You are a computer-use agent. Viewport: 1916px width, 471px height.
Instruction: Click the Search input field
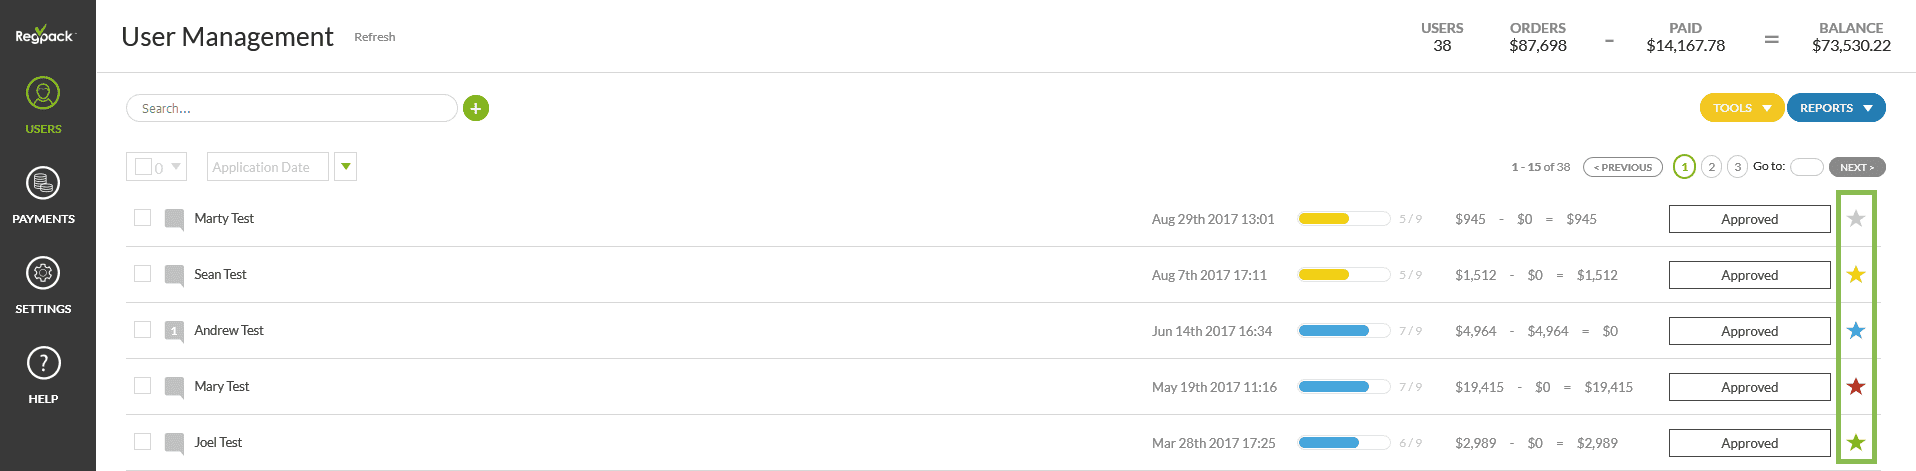(290, 108)
